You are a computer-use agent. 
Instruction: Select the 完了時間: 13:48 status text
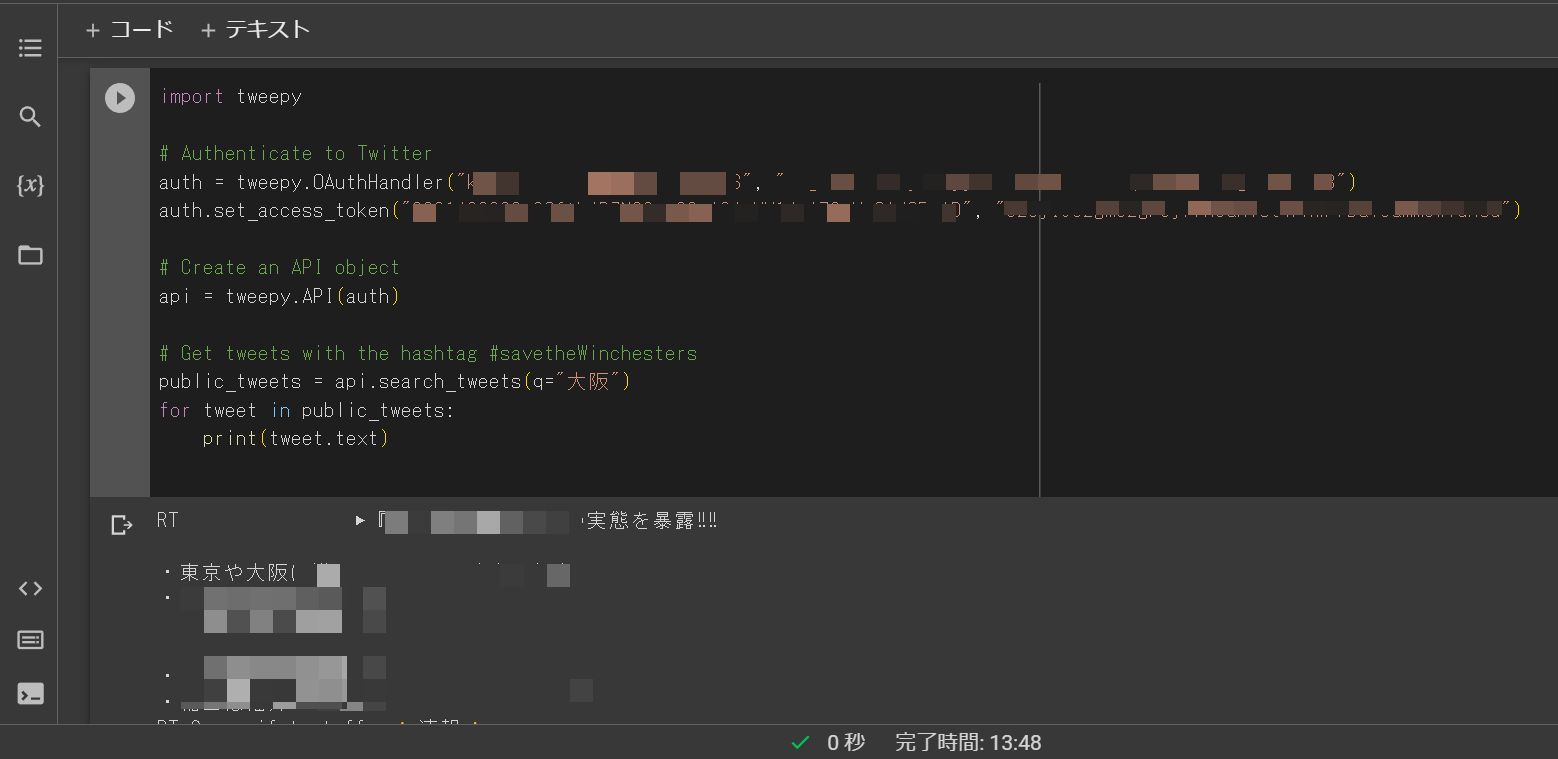click(968, 743)
